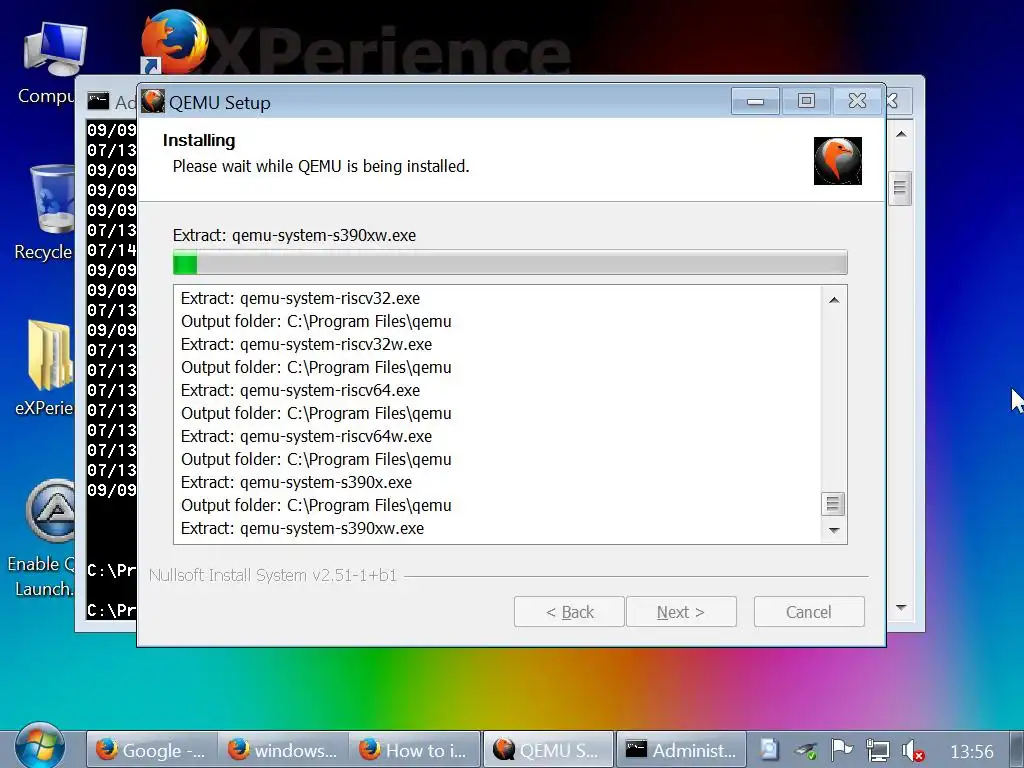Cancel the QEMU installation
This screenshot has height=768, width=1024.
pyautogui.click(x=808, y=612)
